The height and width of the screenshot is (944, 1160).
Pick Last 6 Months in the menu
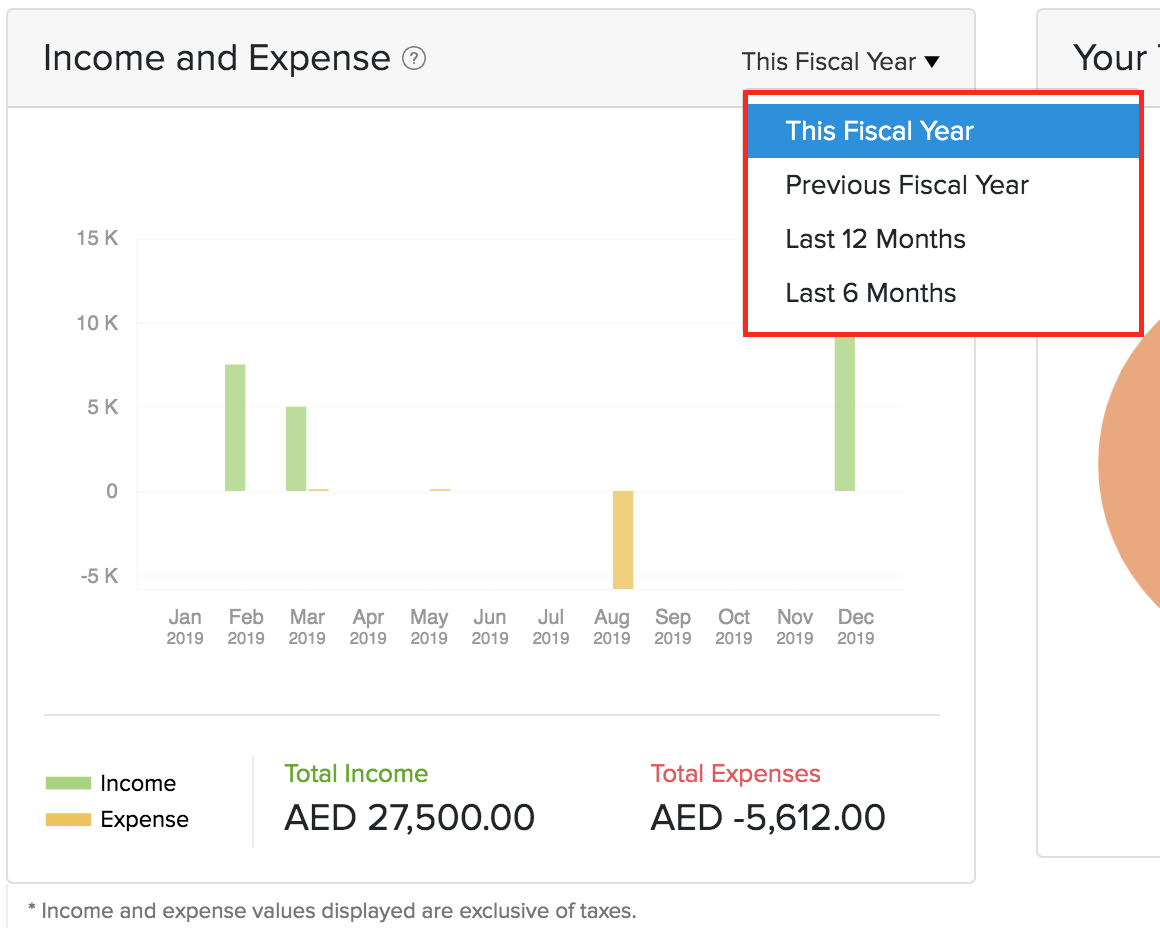tap(870, 293)
